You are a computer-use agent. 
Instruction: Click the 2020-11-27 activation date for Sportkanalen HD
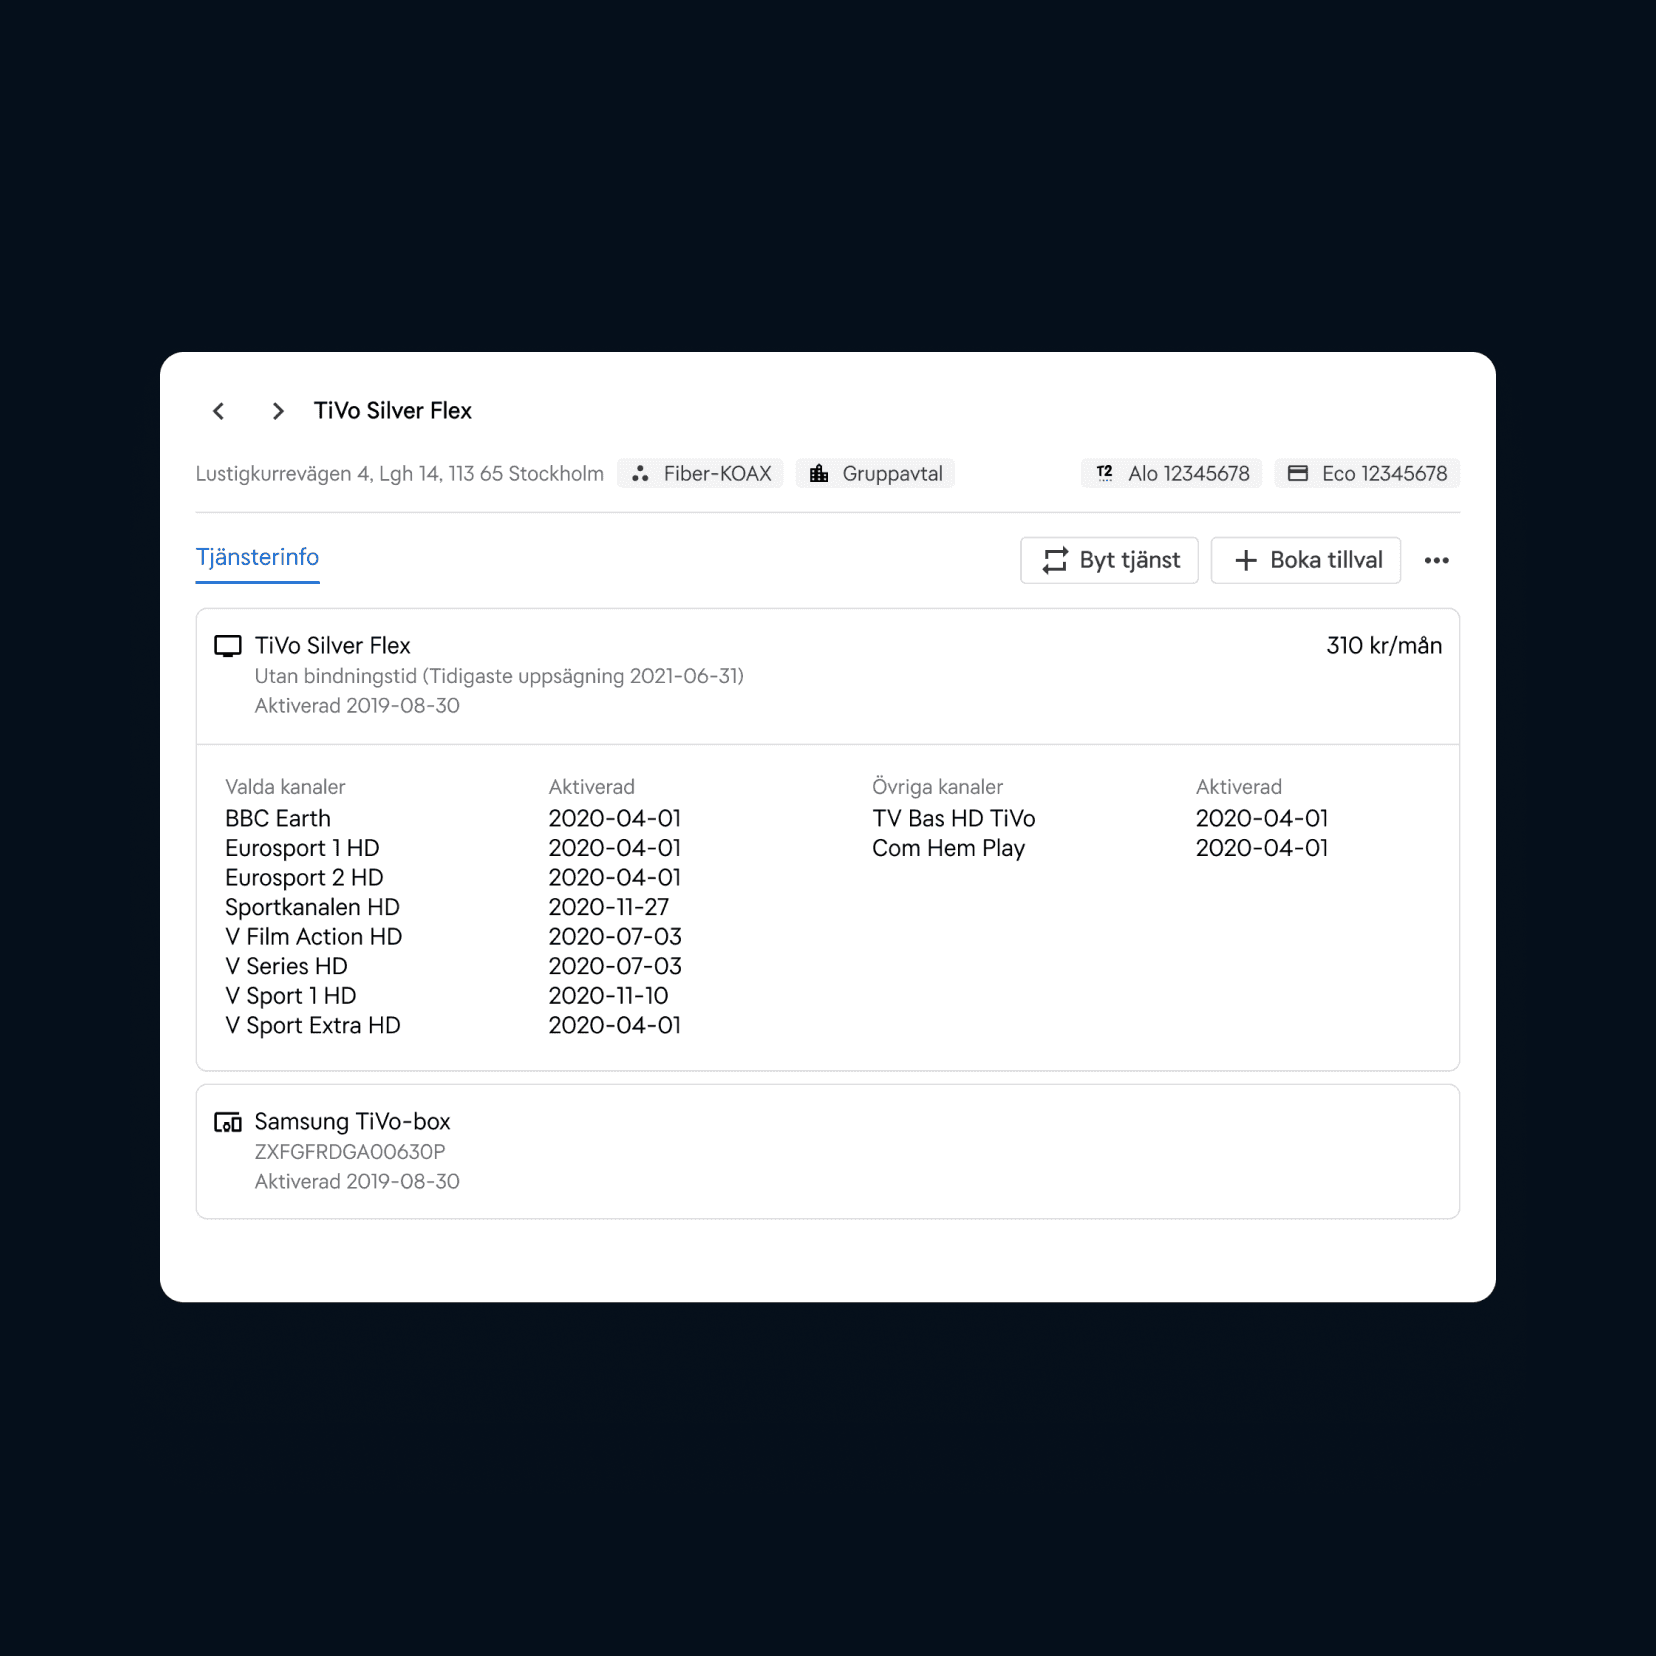609,907
